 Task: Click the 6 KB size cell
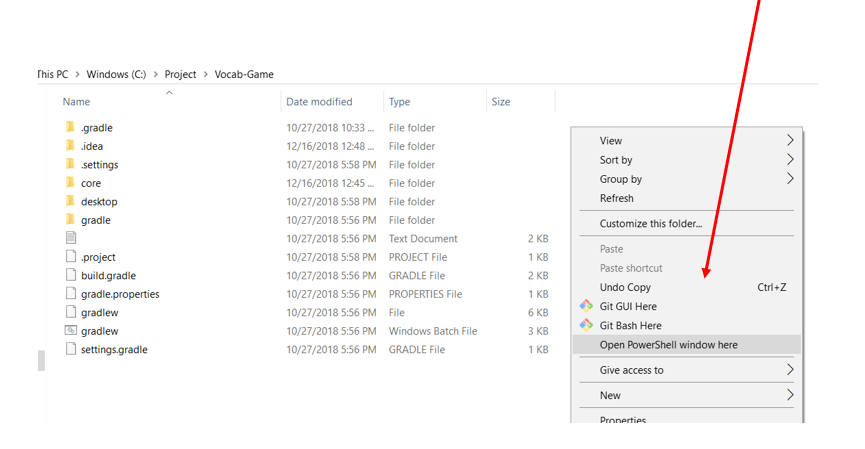coord(538,313)
